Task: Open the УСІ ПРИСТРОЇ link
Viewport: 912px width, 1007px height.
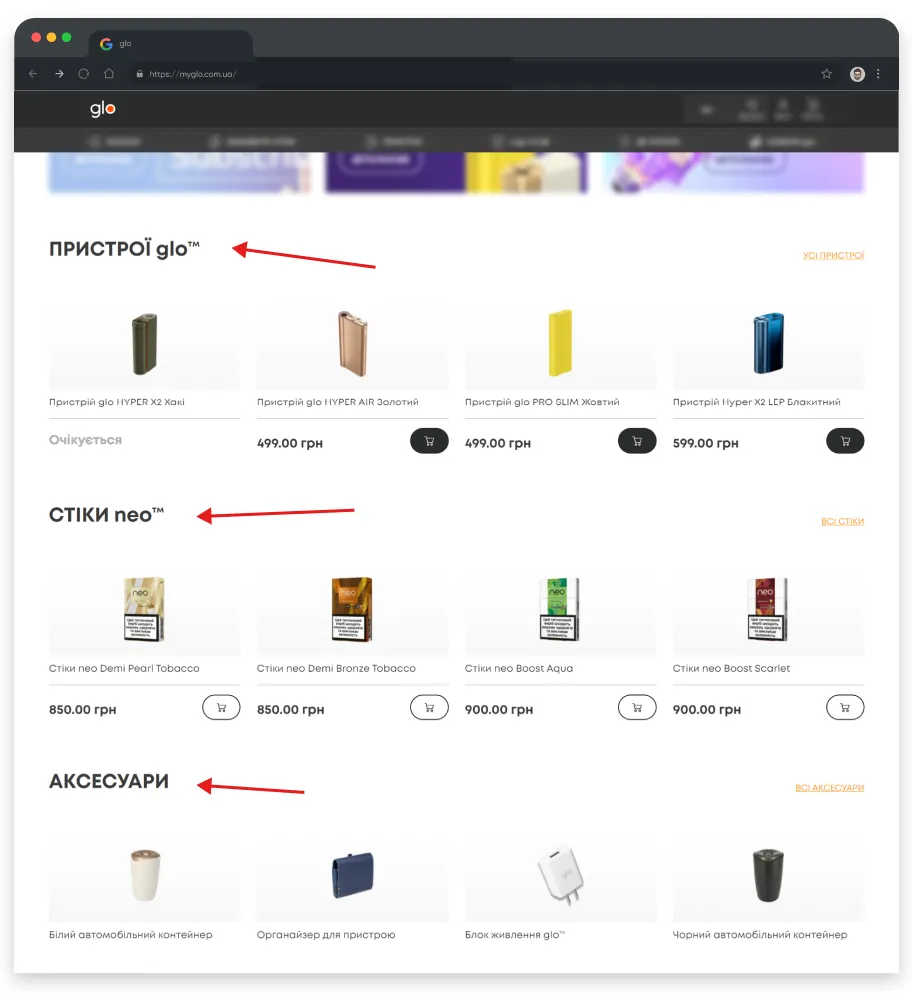Action: (834, 256)
